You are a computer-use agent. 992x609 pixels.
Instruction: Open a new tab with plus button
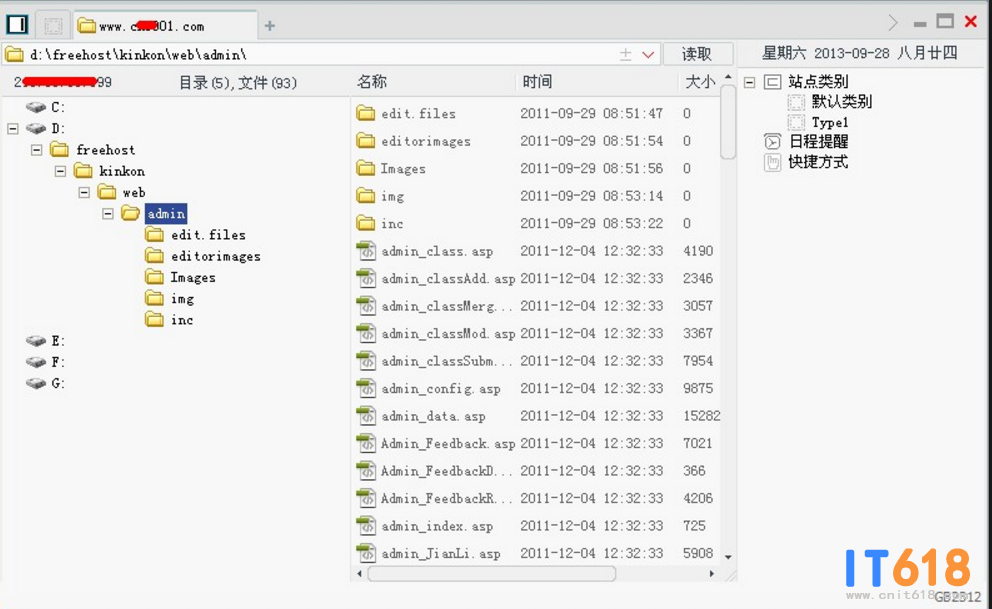270,26
